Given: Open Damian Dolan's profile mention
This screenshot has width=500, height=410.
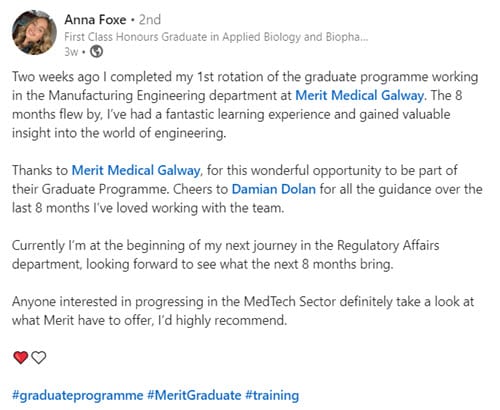Looking at the screenshot, I should 274,189.
